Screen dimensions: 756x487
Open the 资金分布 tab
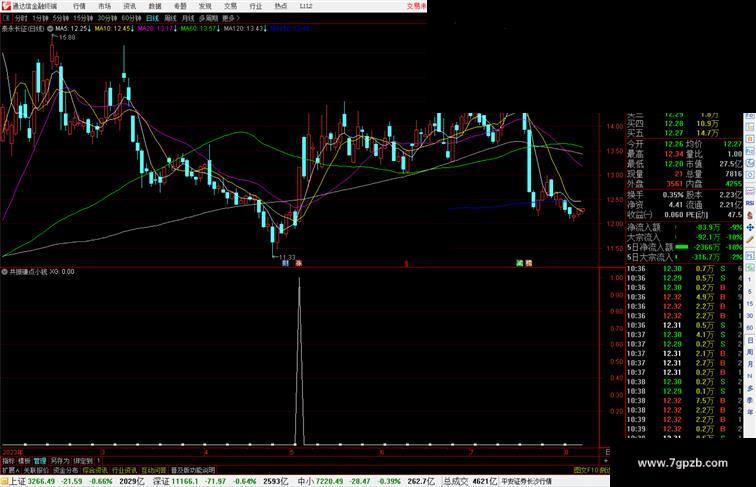coord(66,470)
